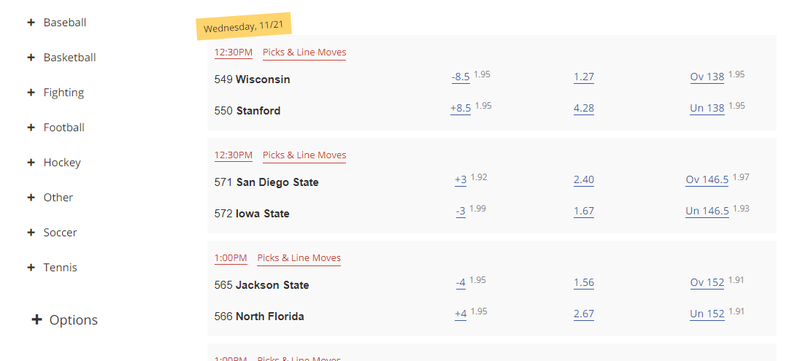800x361 pixels.
Task: Pick San Diego State +3 spread
Action: click(x=461, y=179)
